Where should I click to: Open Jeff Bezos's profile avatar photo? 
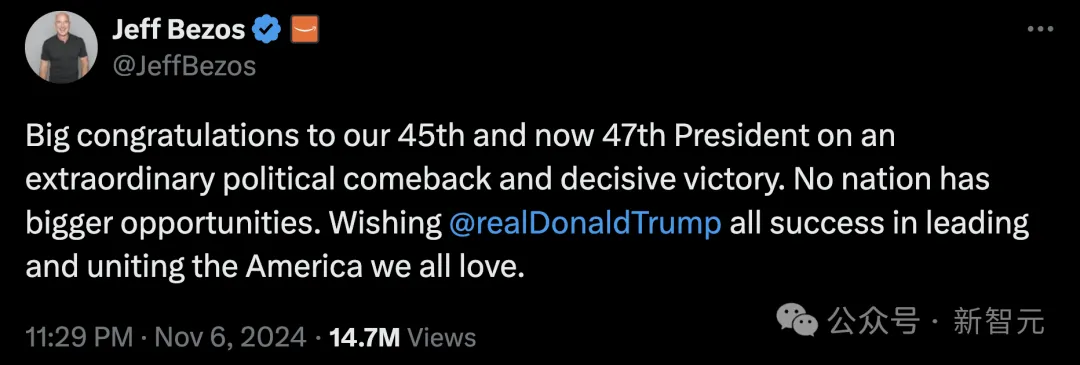point(61,47)
